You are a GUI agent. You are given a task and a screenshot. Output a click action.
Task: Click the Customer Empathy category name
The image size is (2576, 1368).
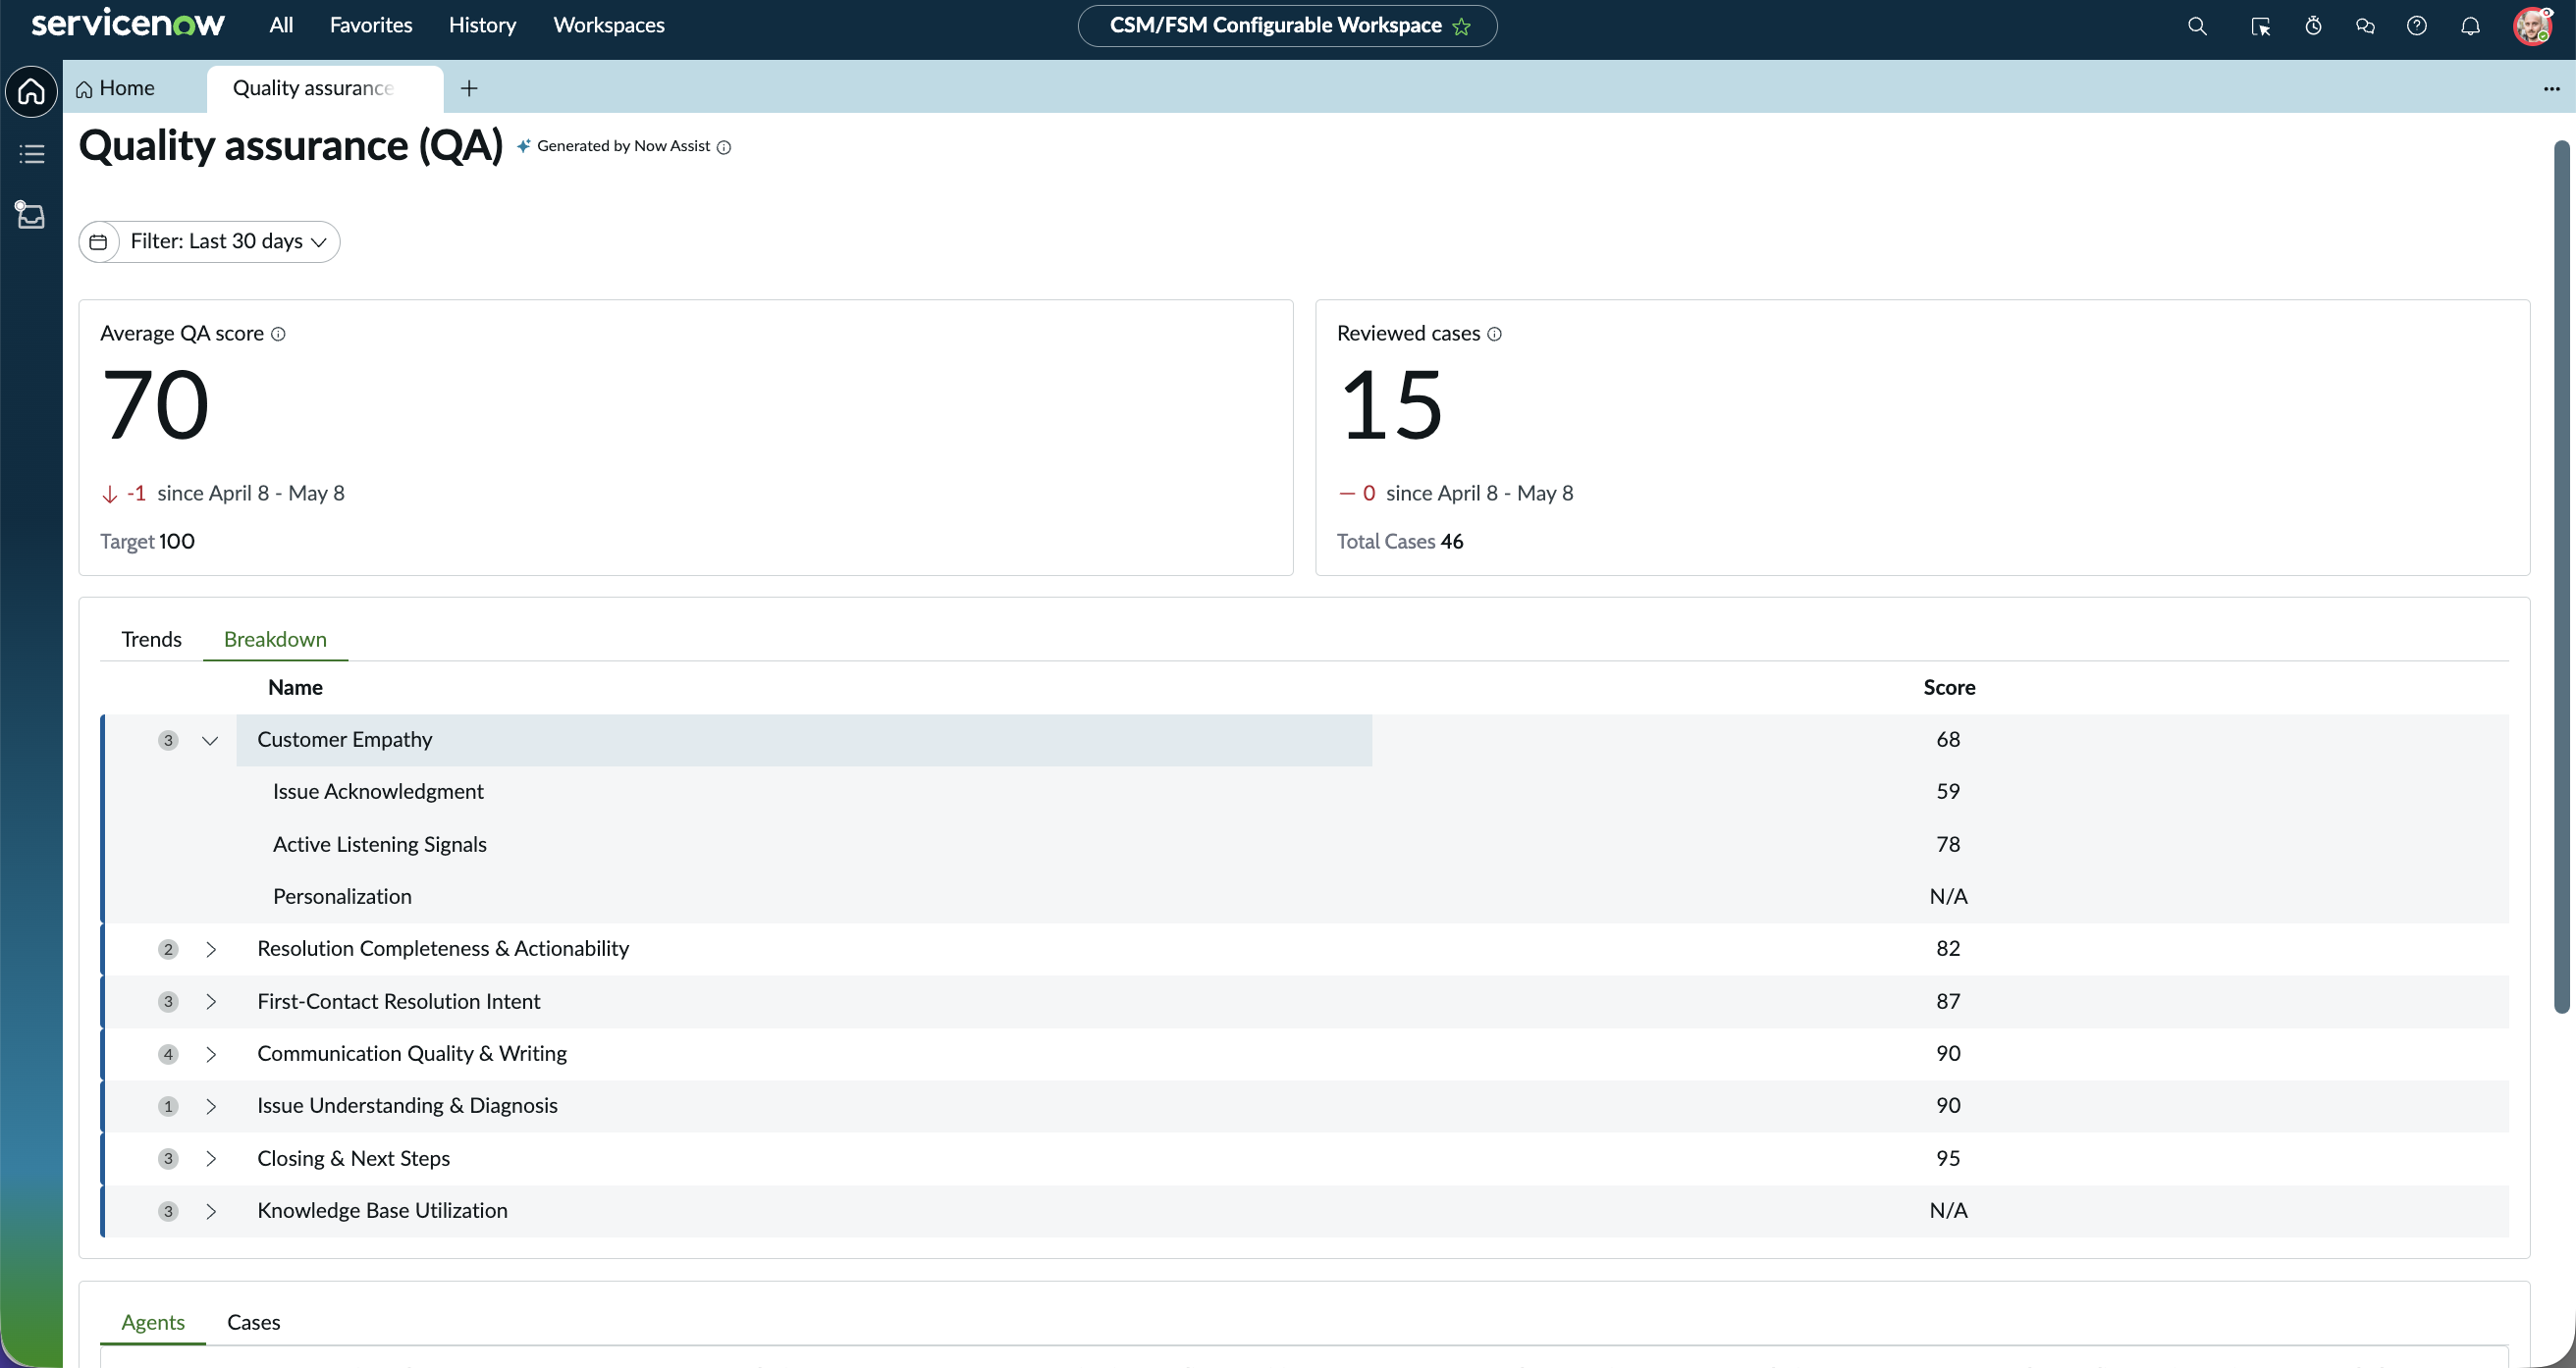(344, 740)
